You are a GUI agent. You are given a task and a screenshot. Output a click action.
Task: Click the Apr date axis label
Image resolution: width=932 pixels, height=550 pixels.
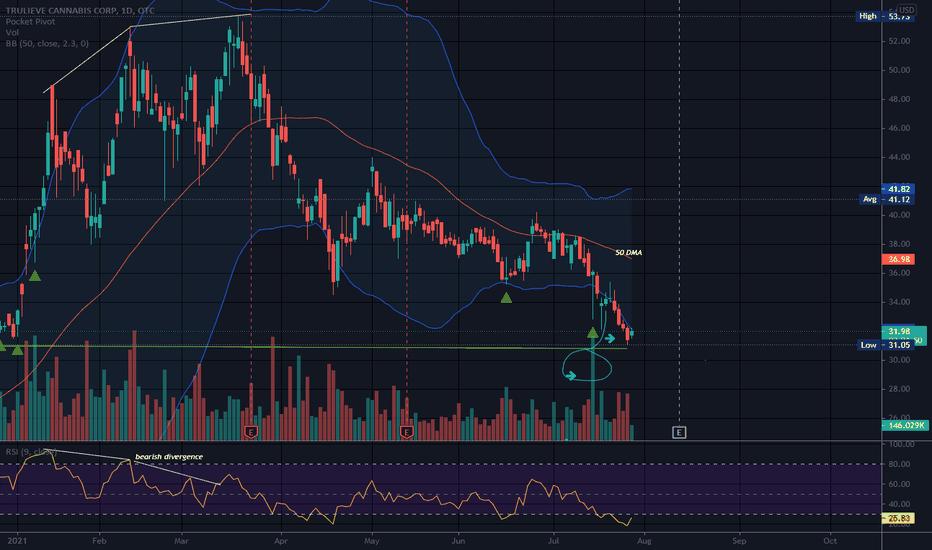(281, 540)
